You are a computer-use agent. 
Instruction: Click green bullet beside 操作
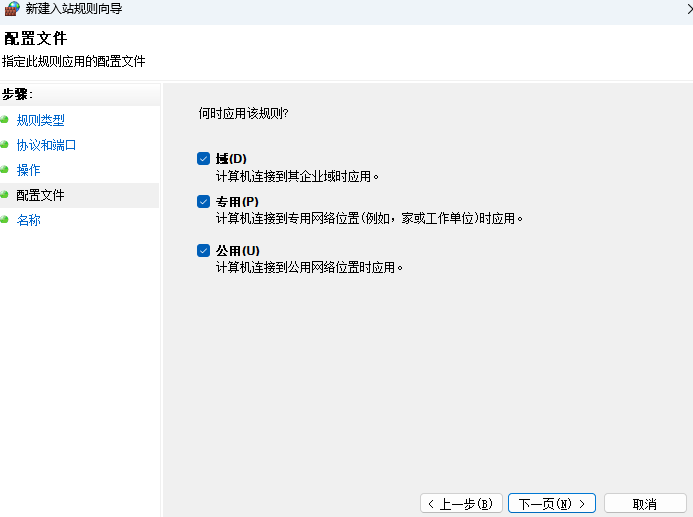[x=4, y=169]
